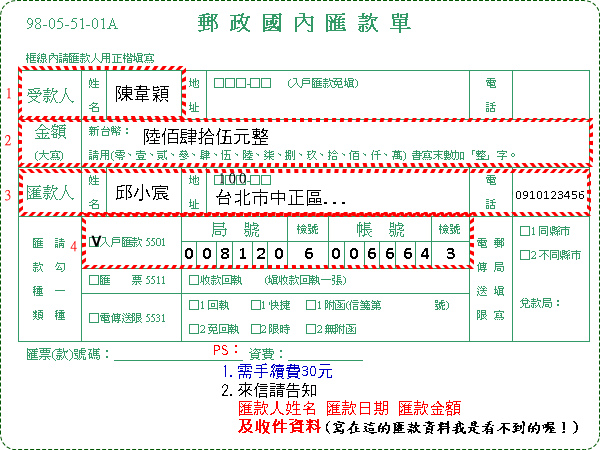Check the 1 快捷 option

click(x=256, y=305)
